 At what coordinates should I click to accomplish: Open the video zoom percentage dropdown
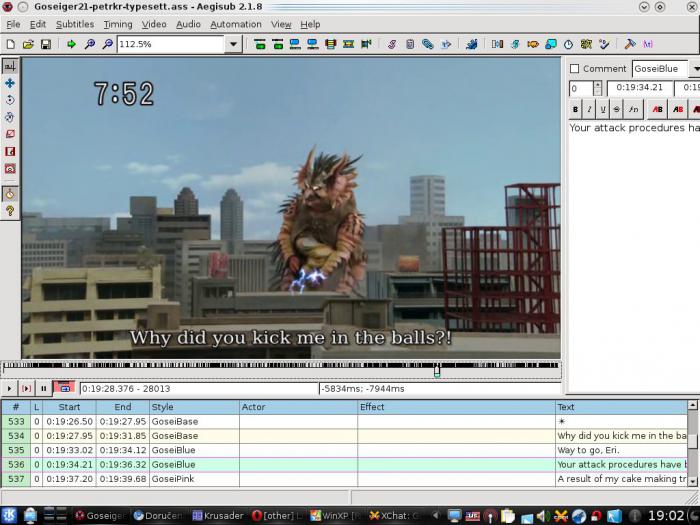coord(233,44)
